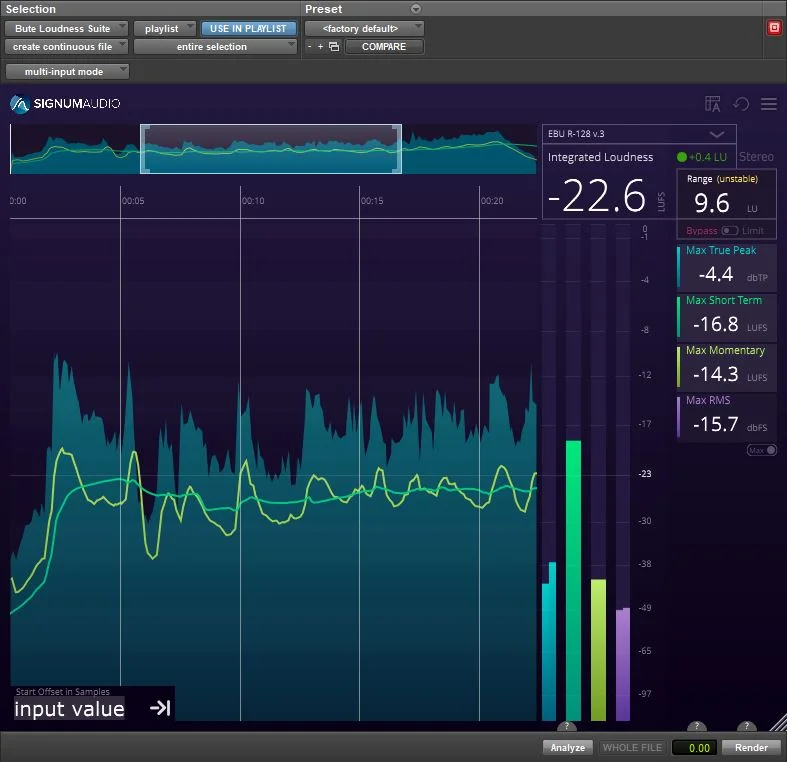Click the reset measurement circular arrow icon
Viewport: 787px width, 762px height.
pyautogui.click(x=741, y=104)
